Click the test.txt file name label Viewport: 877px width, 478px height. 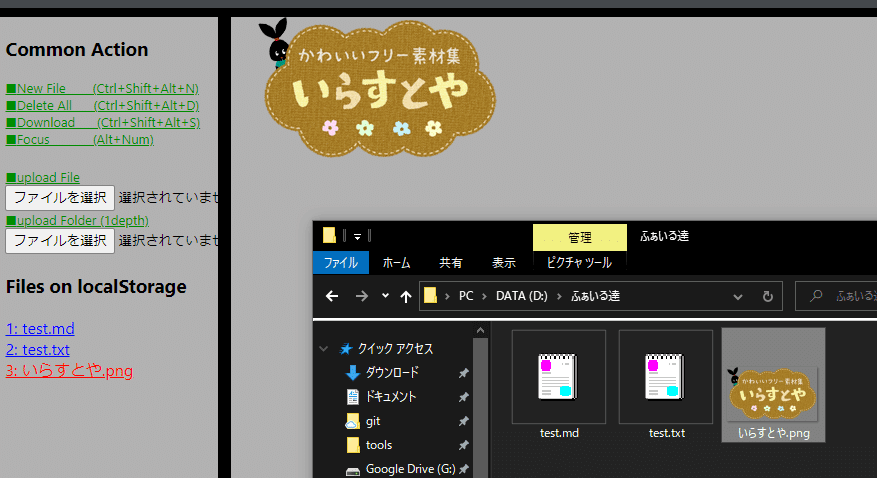(667, 433)
